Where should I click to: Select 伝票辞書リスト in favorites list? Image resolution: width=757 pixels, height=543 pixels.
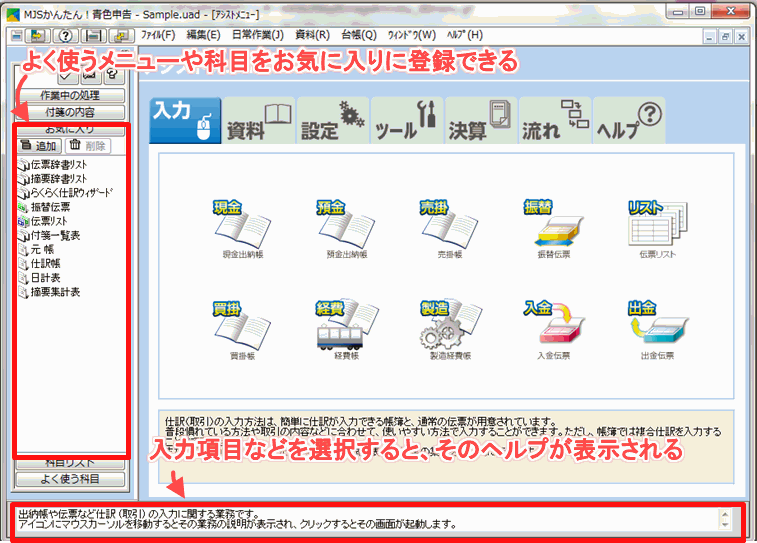pos(53,165)
